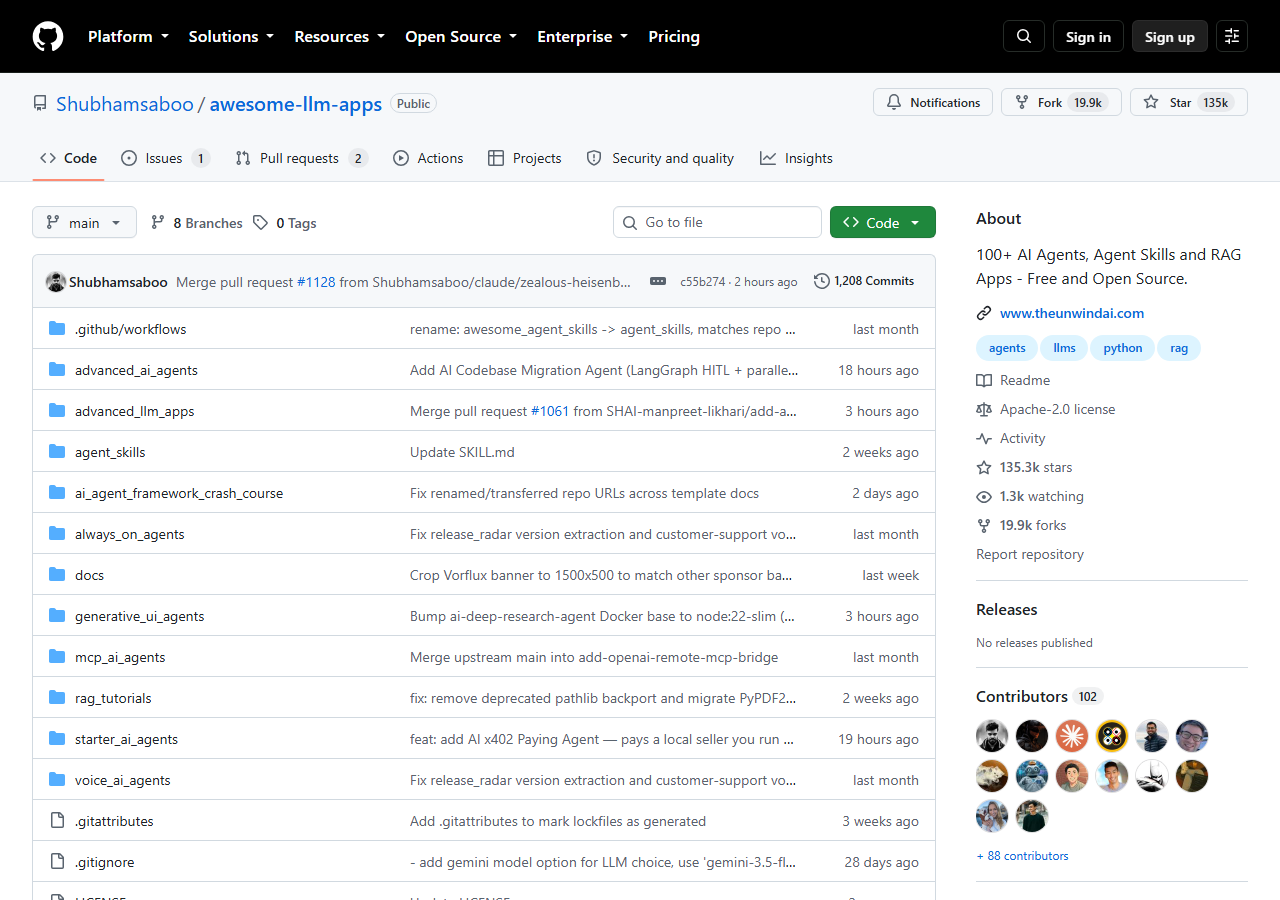Switch to the Pull requests tab

tap(301, 158)
